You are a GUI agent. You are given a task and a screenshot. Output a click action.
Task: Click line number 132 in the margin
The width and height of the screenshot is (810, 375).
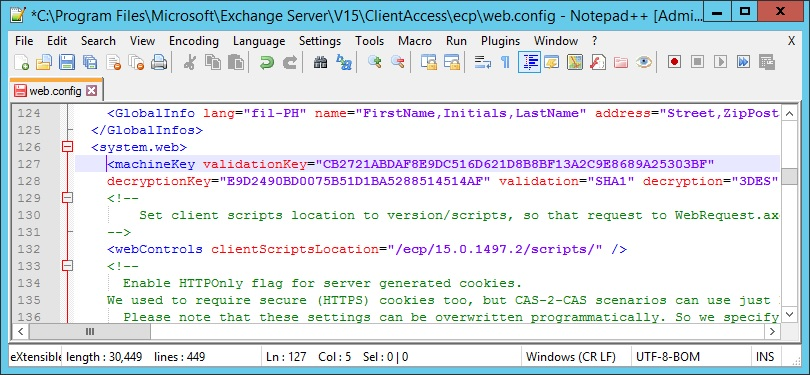tap(29, 249)
